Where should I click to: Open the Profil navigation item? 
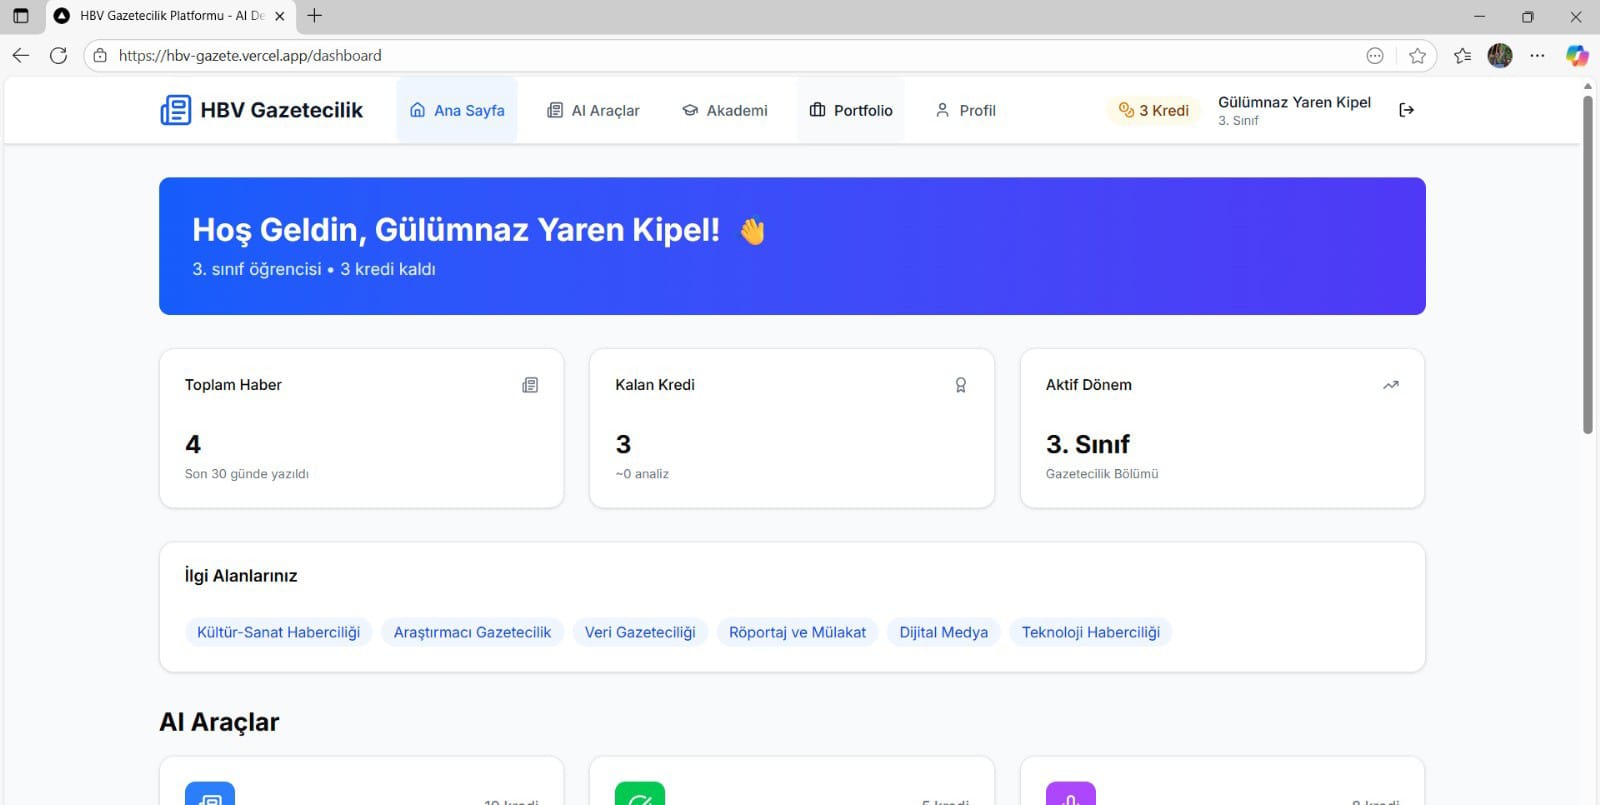pyautogui.click(x=965, y=111)
